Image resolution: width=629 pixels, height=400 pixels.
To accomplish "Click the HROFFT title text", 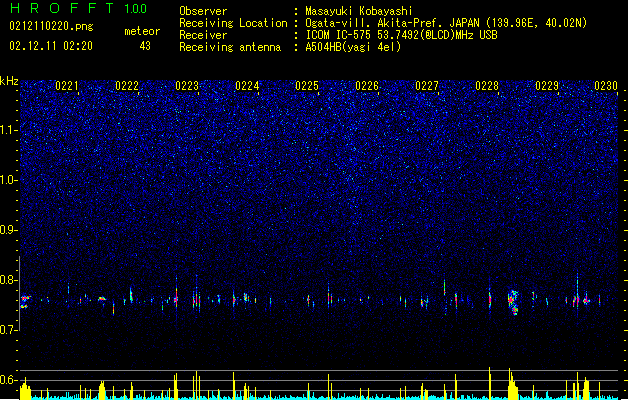I will point(61,8).
